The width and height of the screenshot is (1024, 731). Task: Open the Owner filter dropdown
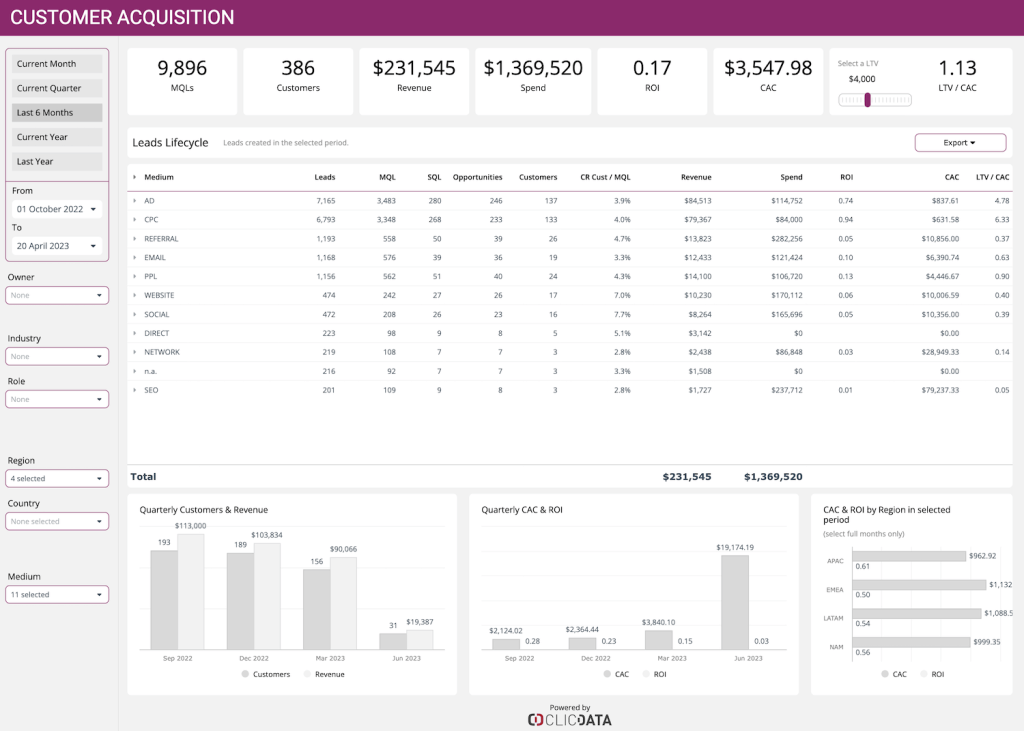point(57,295)
